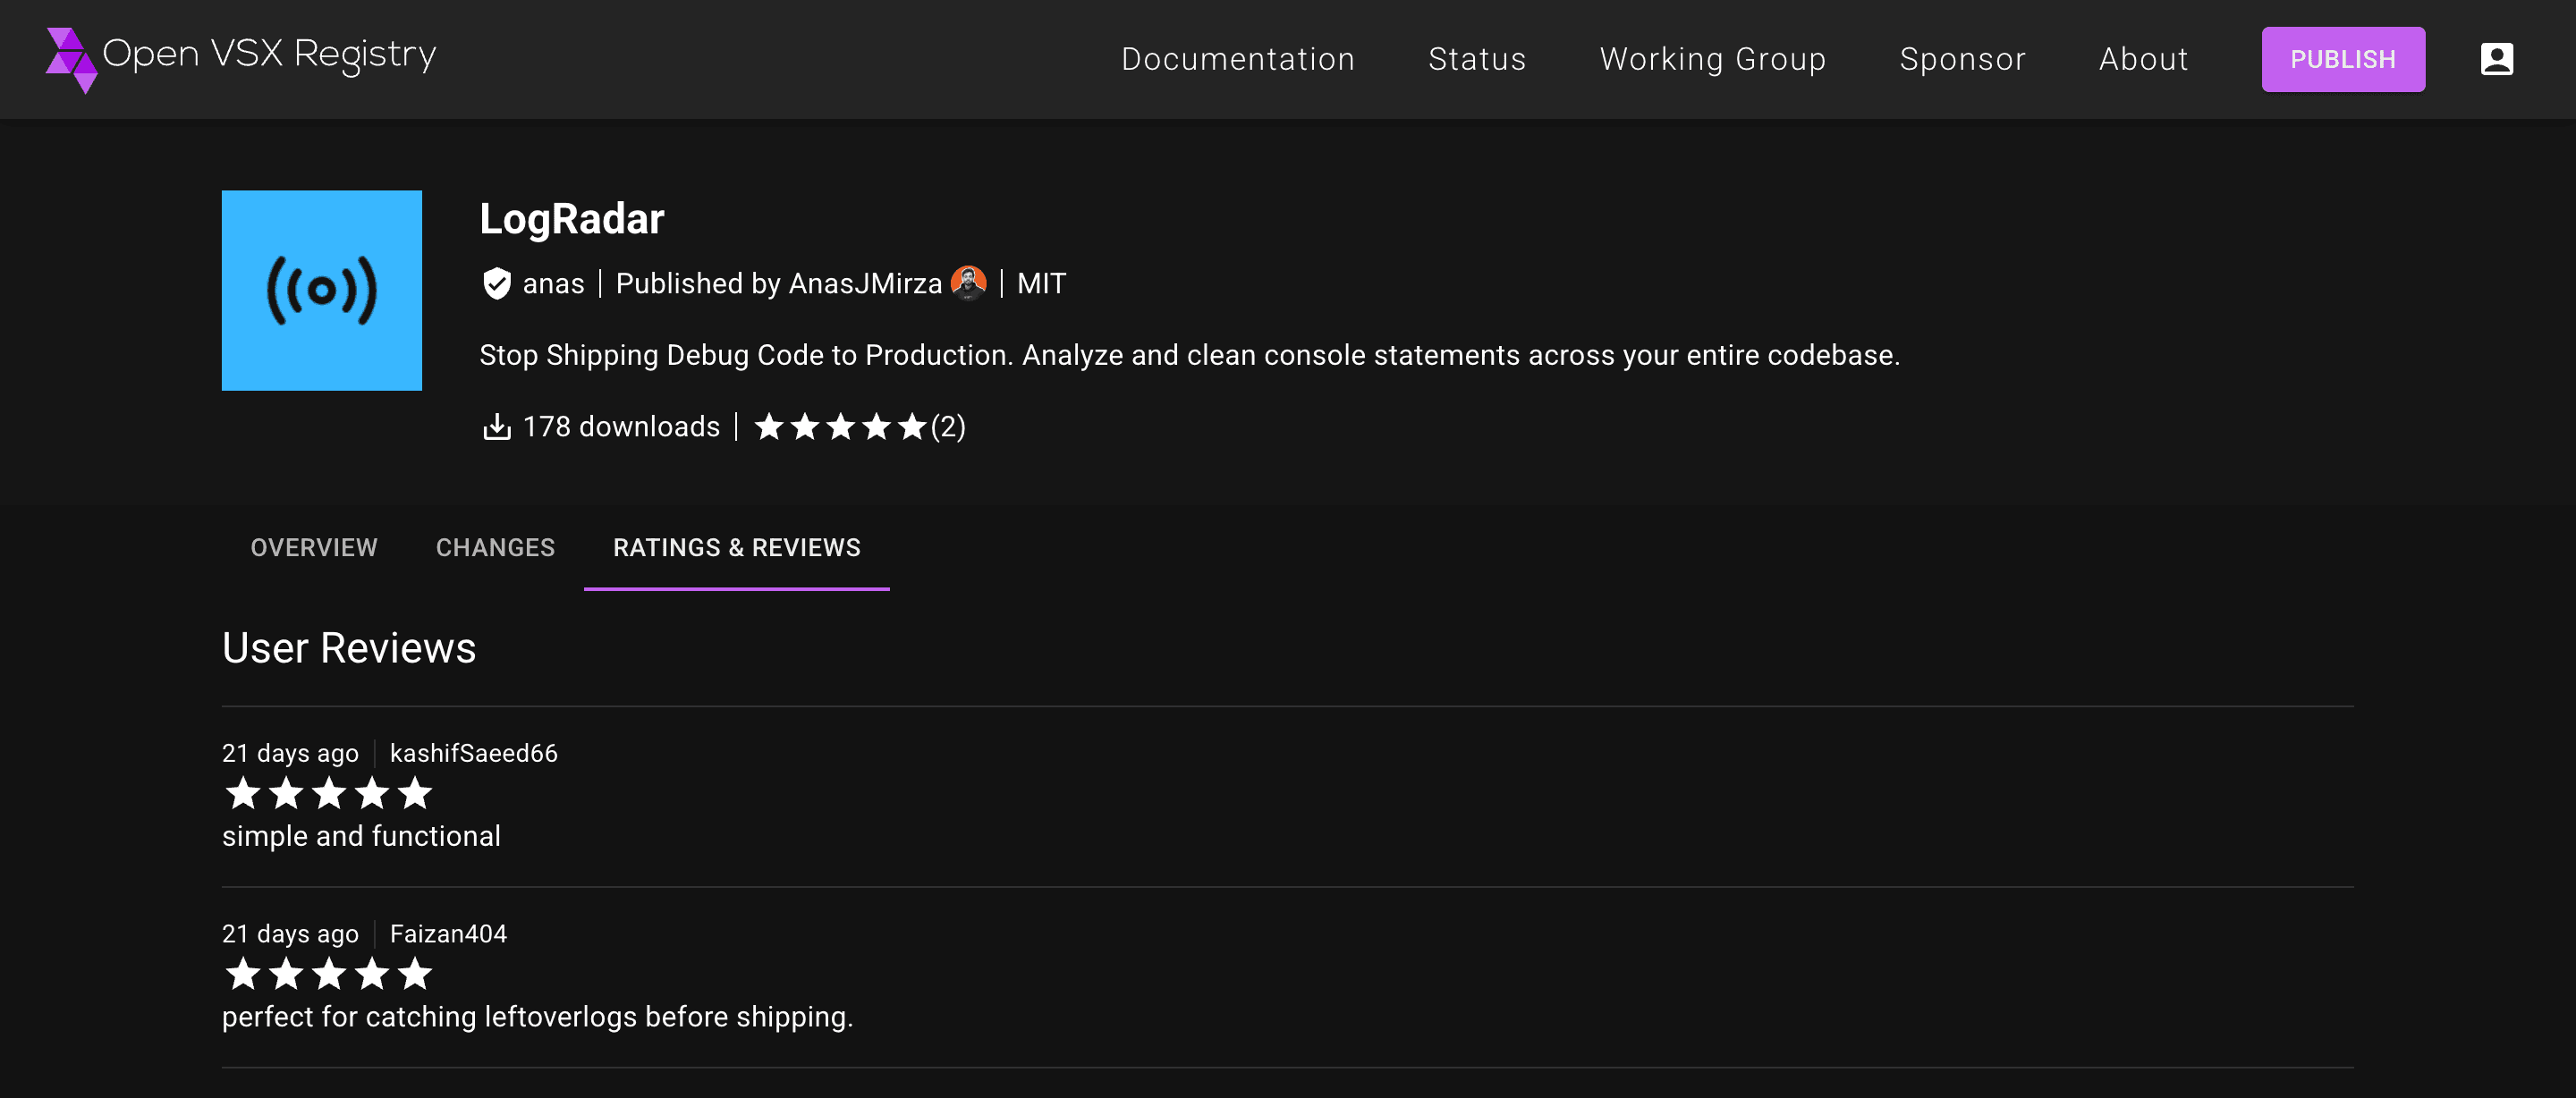Click the LogRadar extension icon

point(321,290)
